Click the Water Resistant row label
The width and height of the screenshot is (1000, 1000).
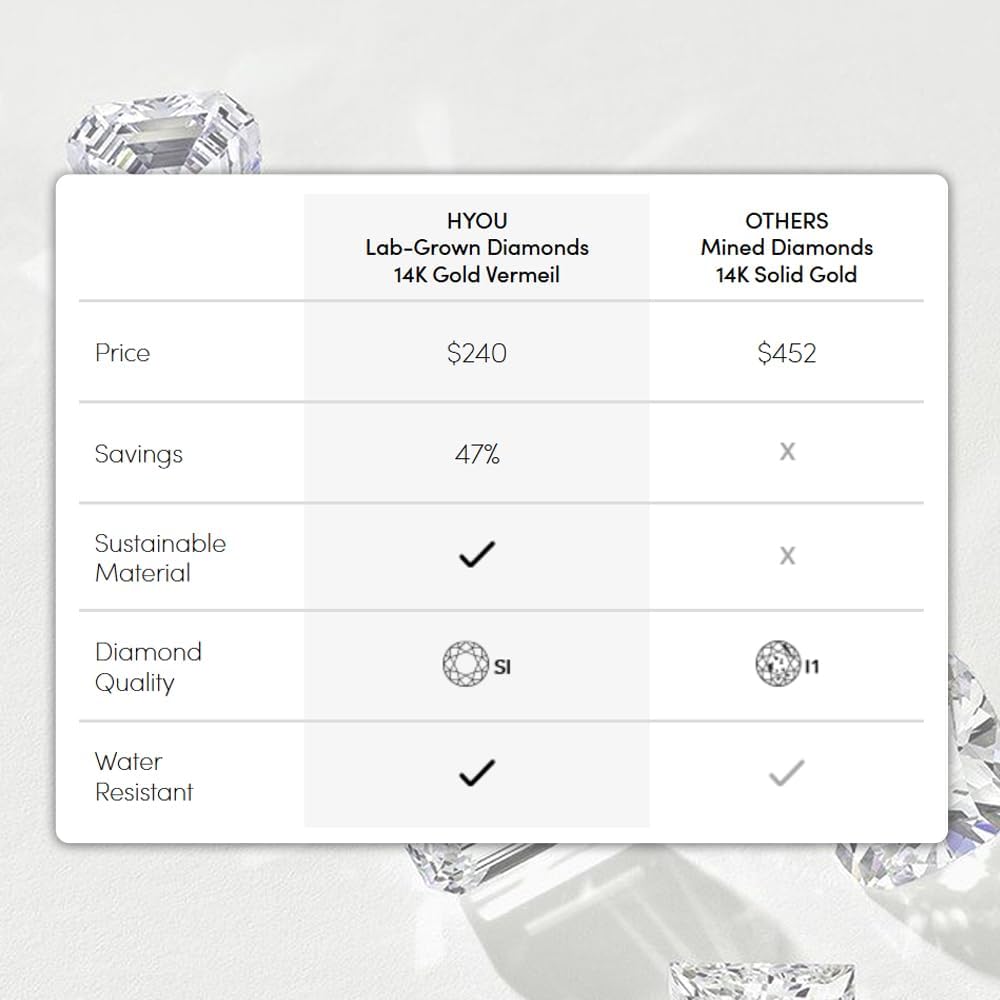tap(143, 777)
